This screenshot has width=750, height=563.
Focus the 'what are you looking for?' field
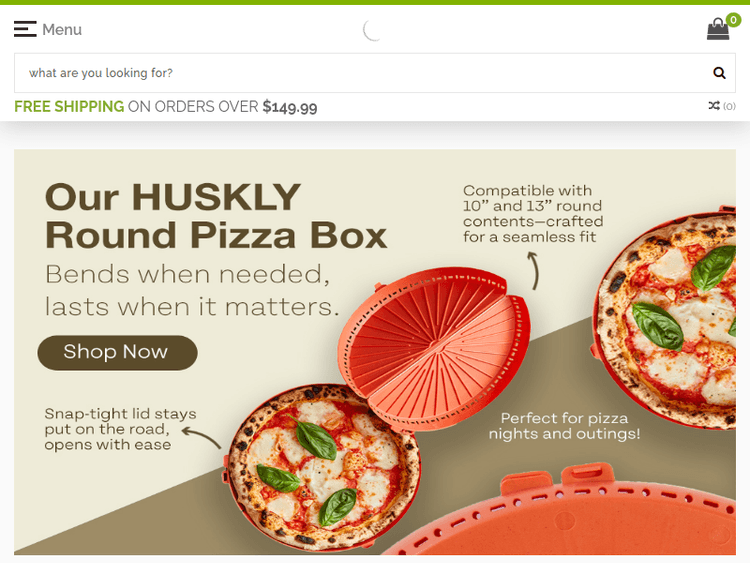point(363,73)
